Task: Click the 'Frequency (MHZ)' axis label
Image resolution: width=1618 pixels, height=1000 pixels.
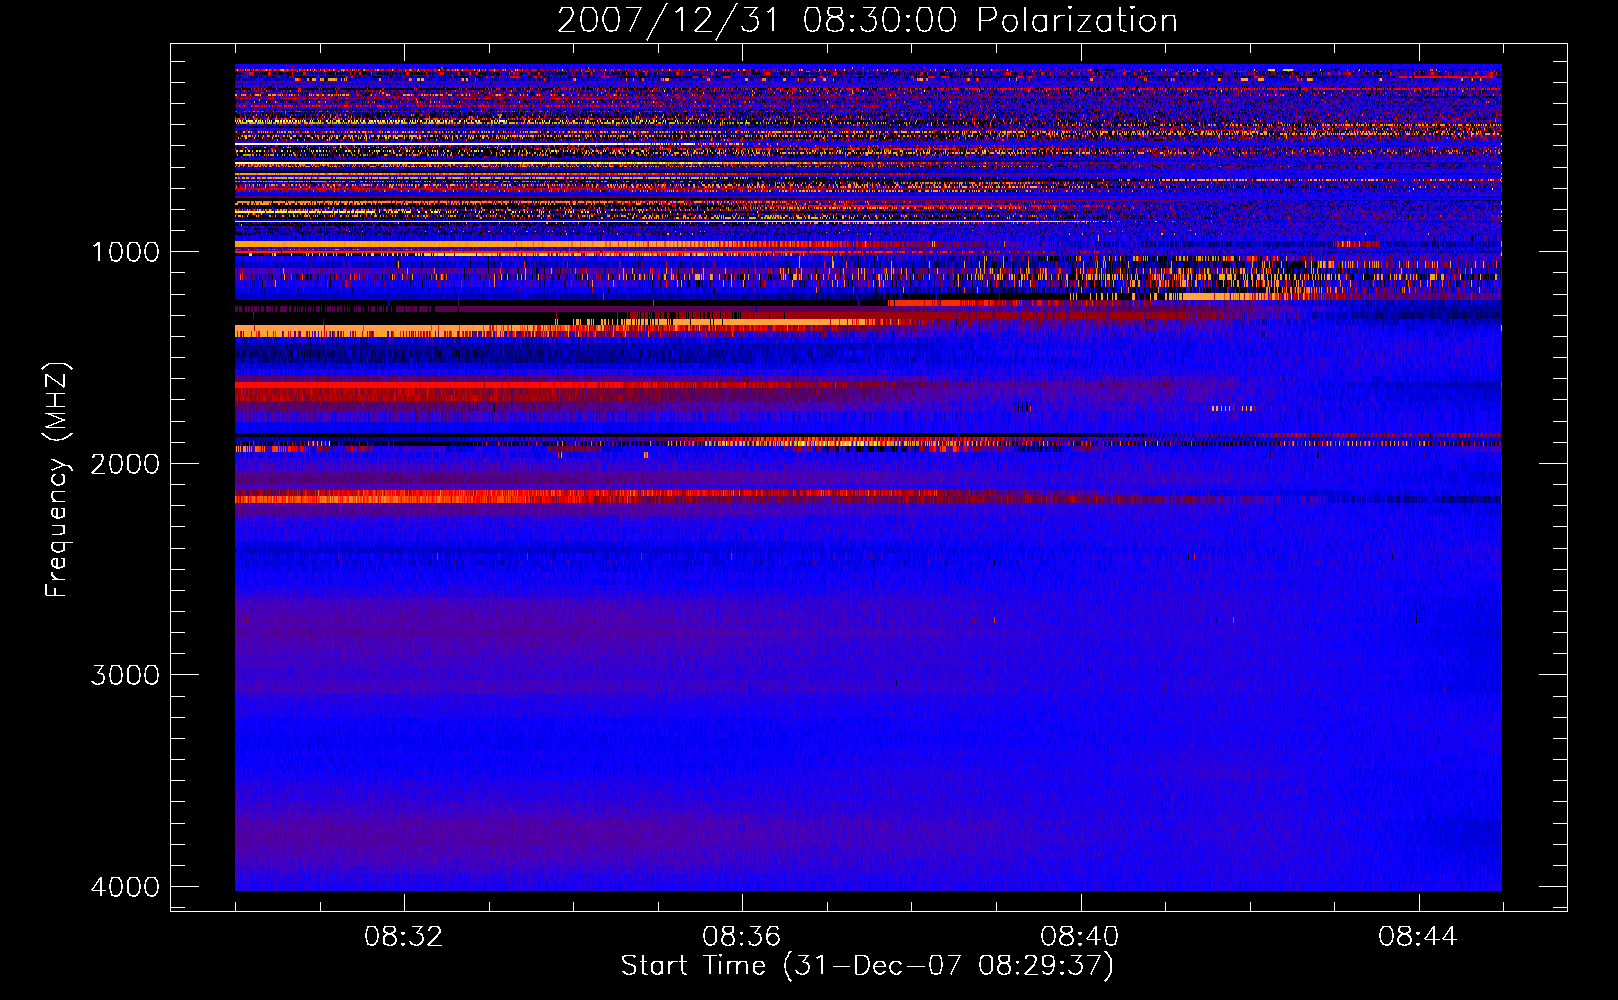Action: (57, 480)
